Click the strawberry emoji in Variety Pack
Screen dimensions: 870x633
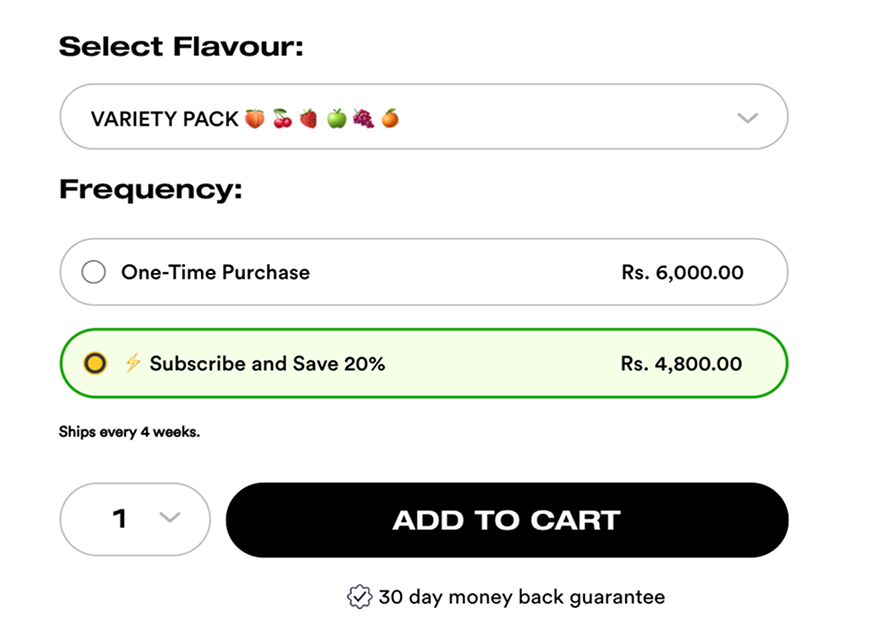309,119
